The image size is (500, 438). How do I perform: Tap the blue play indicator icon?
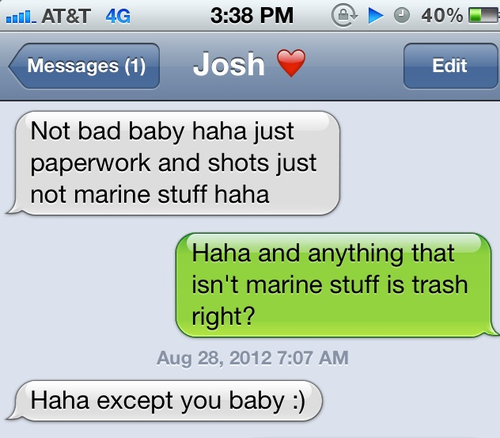[376, 16]
